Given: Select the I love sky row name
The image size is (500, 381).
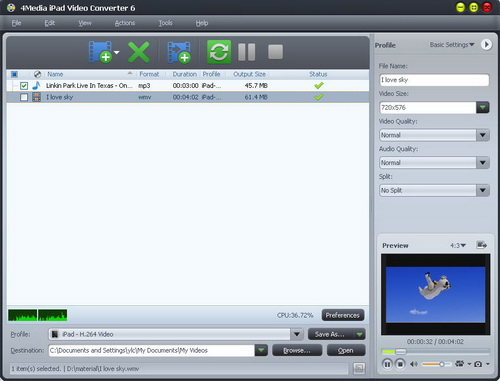Looking at the screenshot, I should (x=59, y=97).
